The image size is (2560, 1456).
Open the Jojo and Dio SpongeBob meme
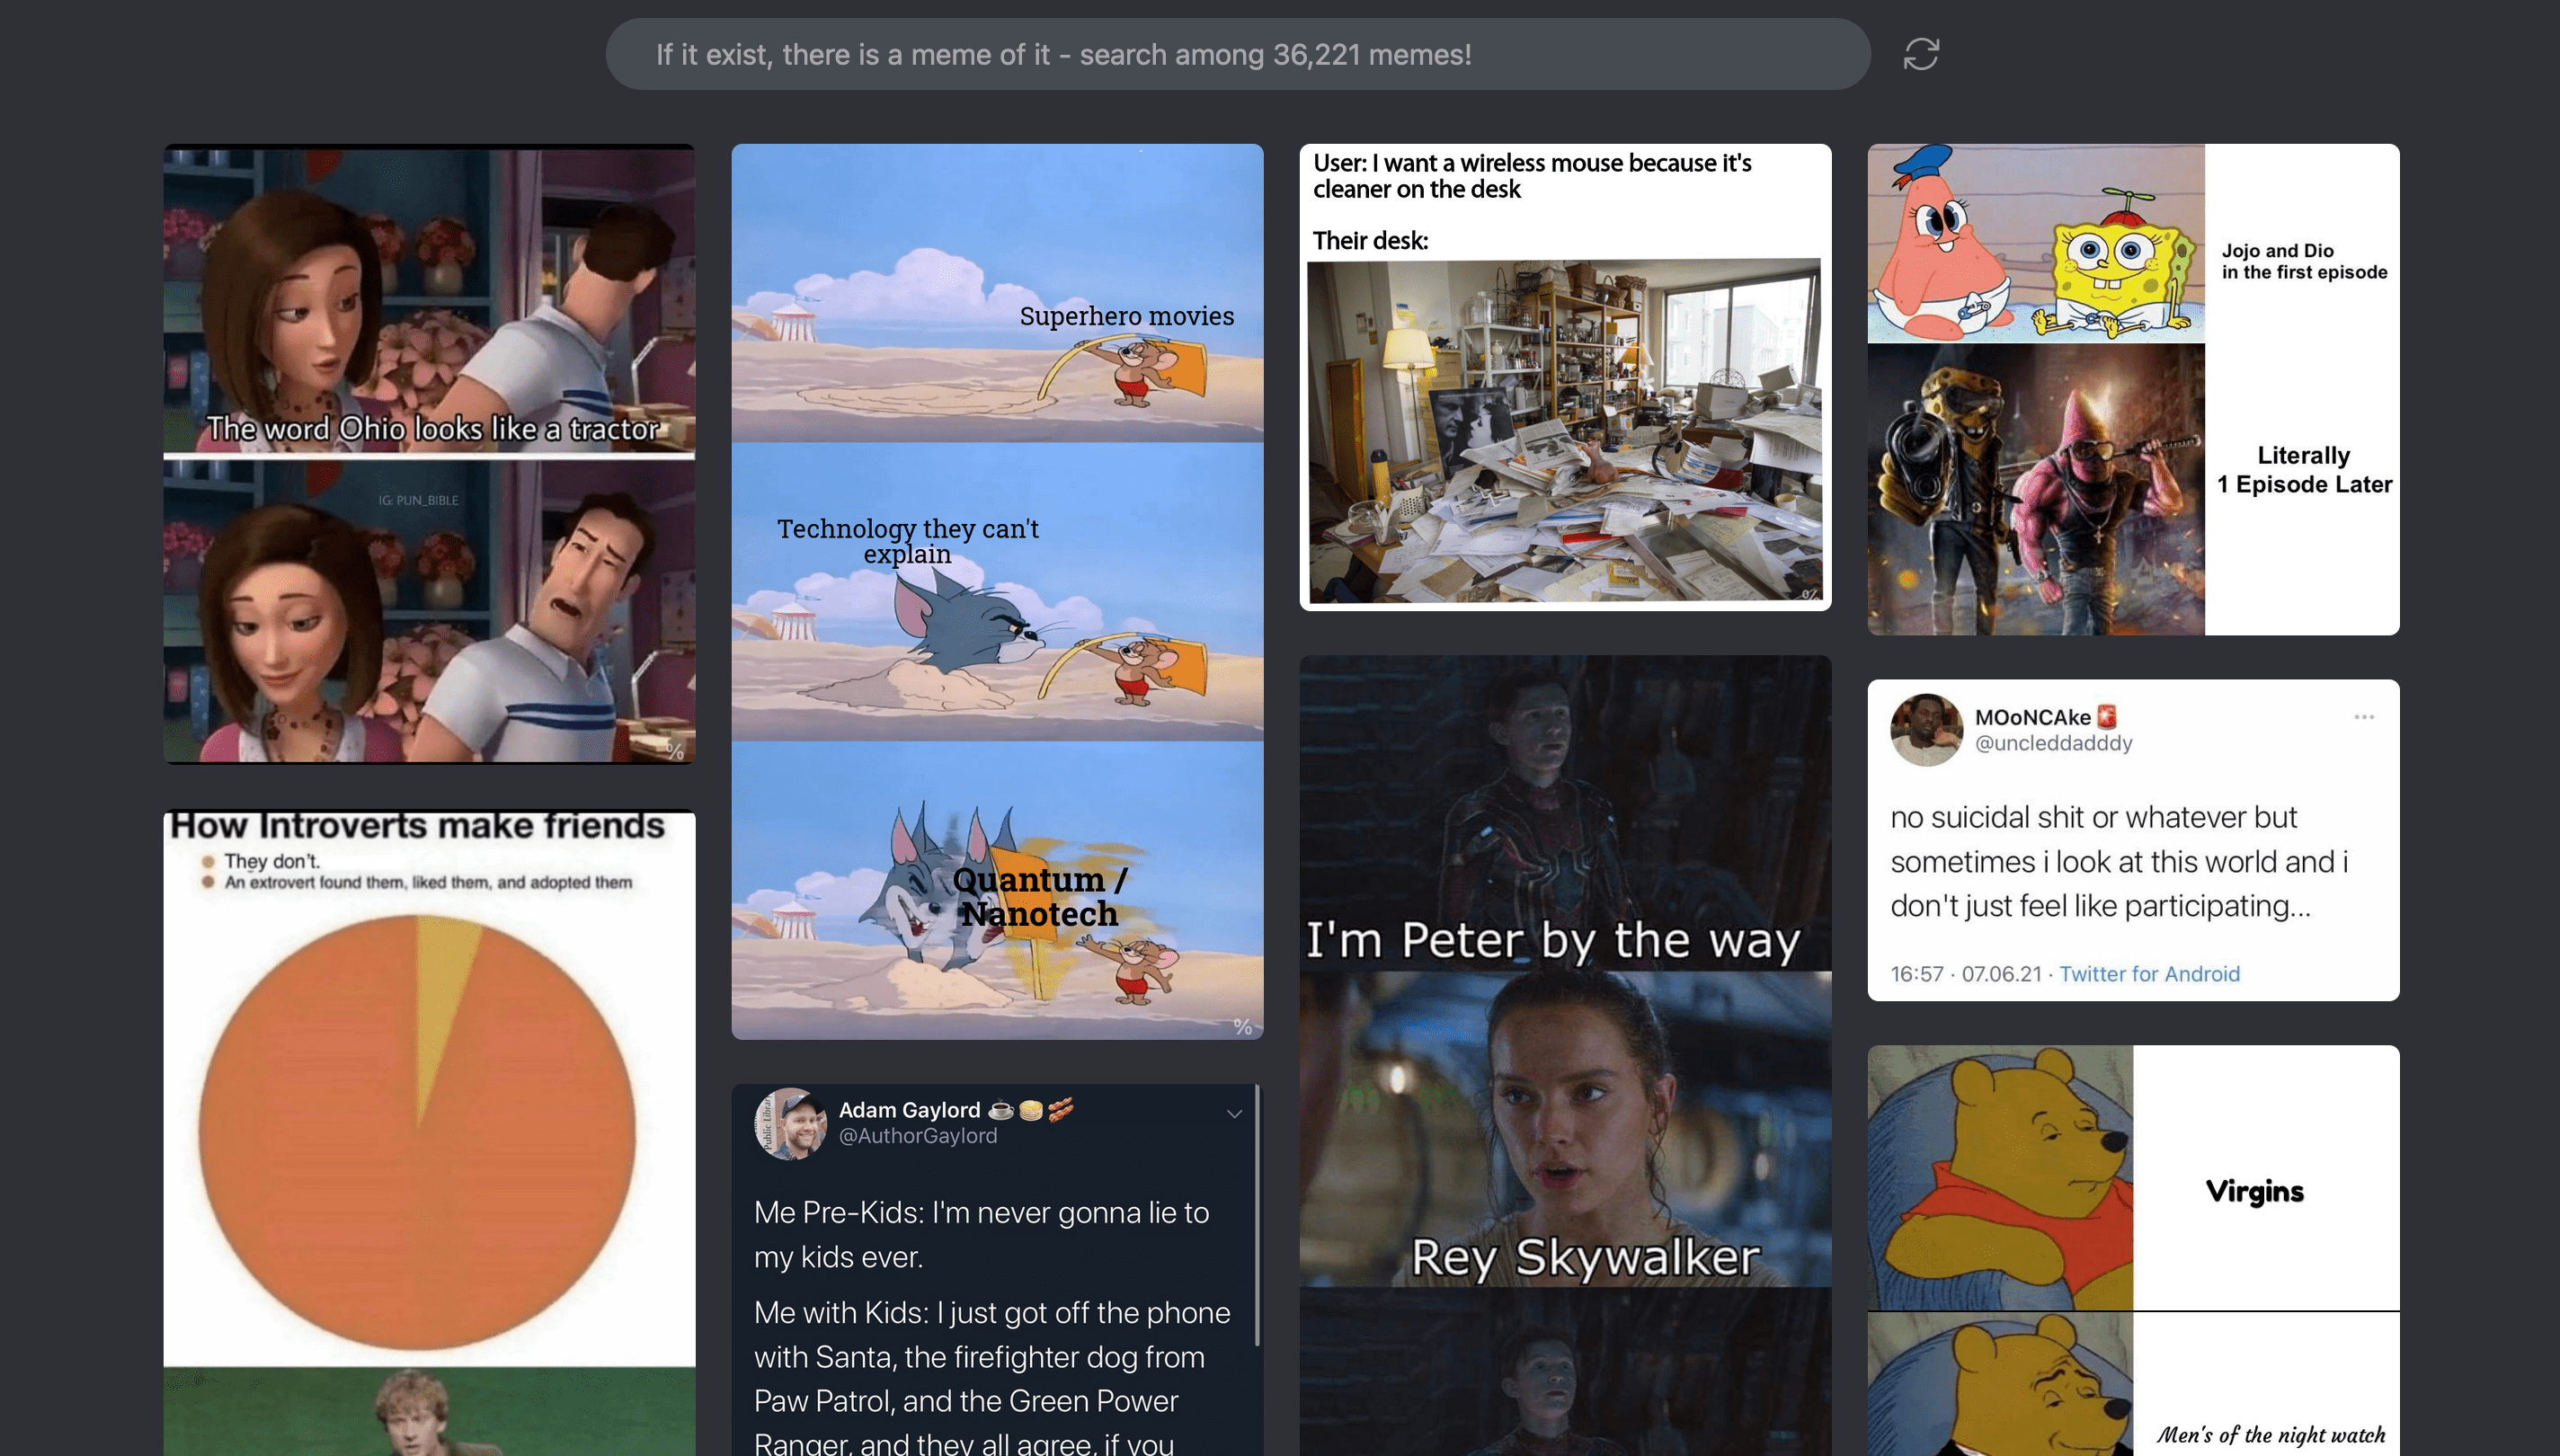click(2133, 389)
